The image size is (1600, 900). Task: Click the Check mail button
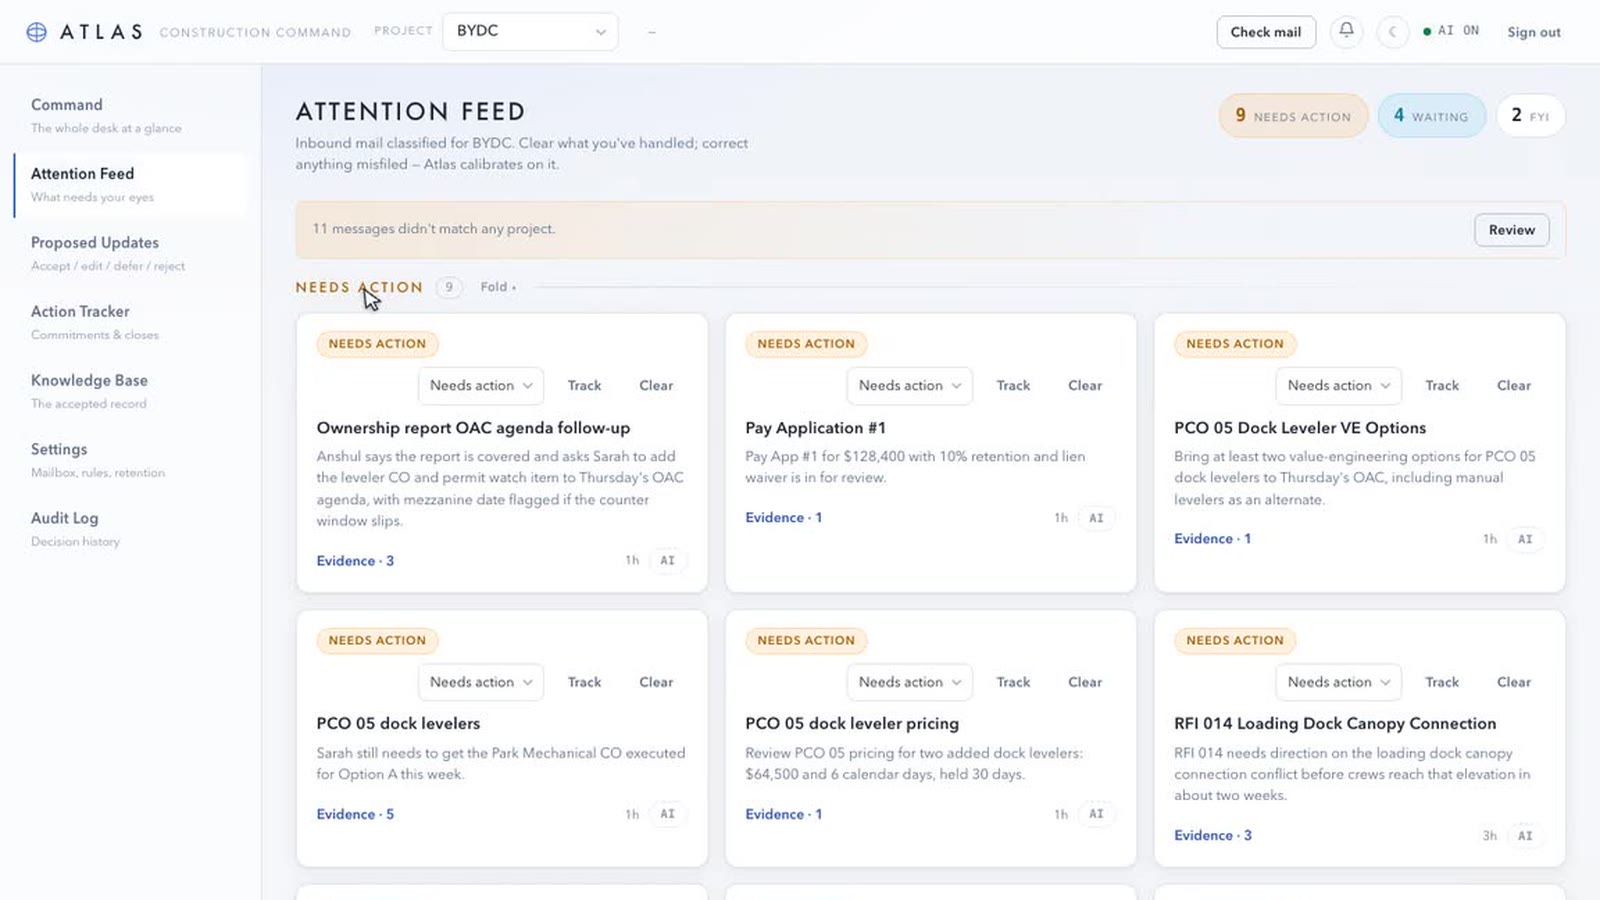1266,32
